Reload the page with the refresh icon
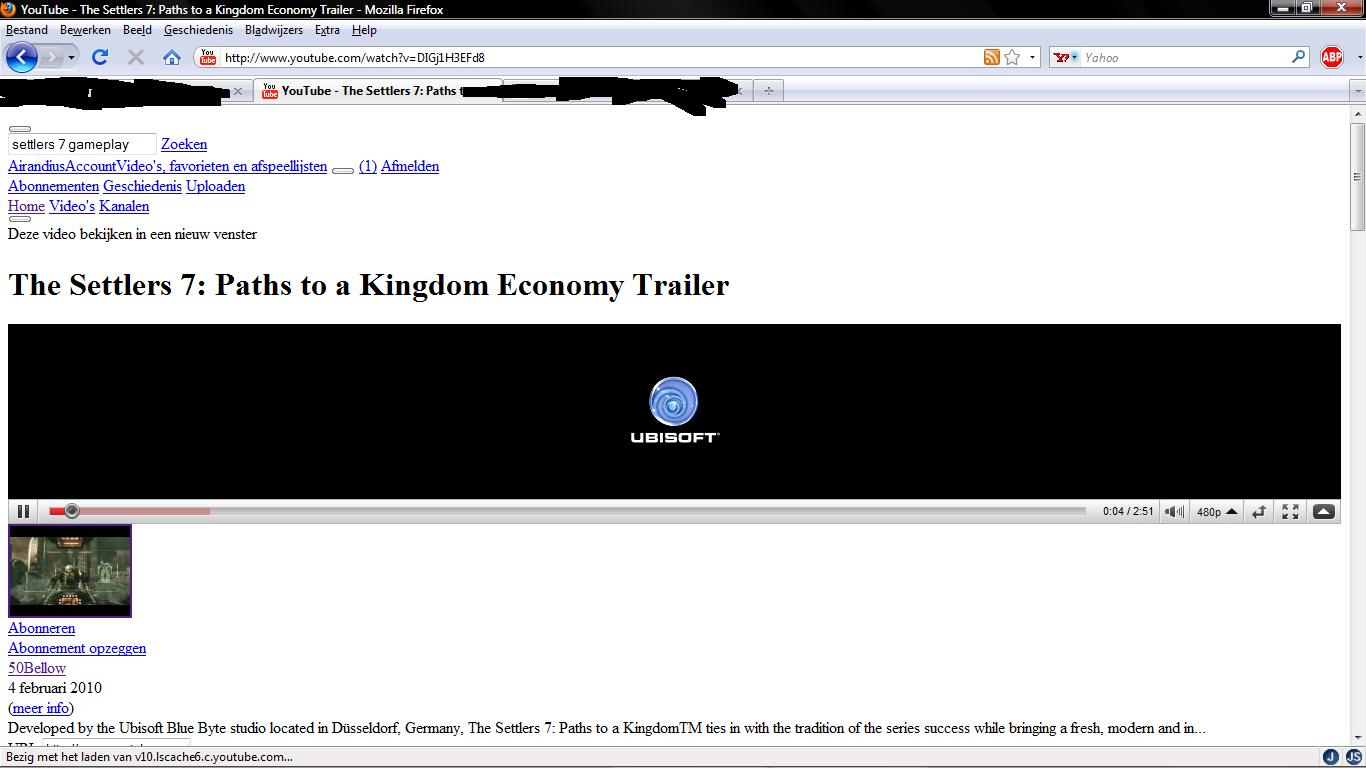 click(100, 57)
